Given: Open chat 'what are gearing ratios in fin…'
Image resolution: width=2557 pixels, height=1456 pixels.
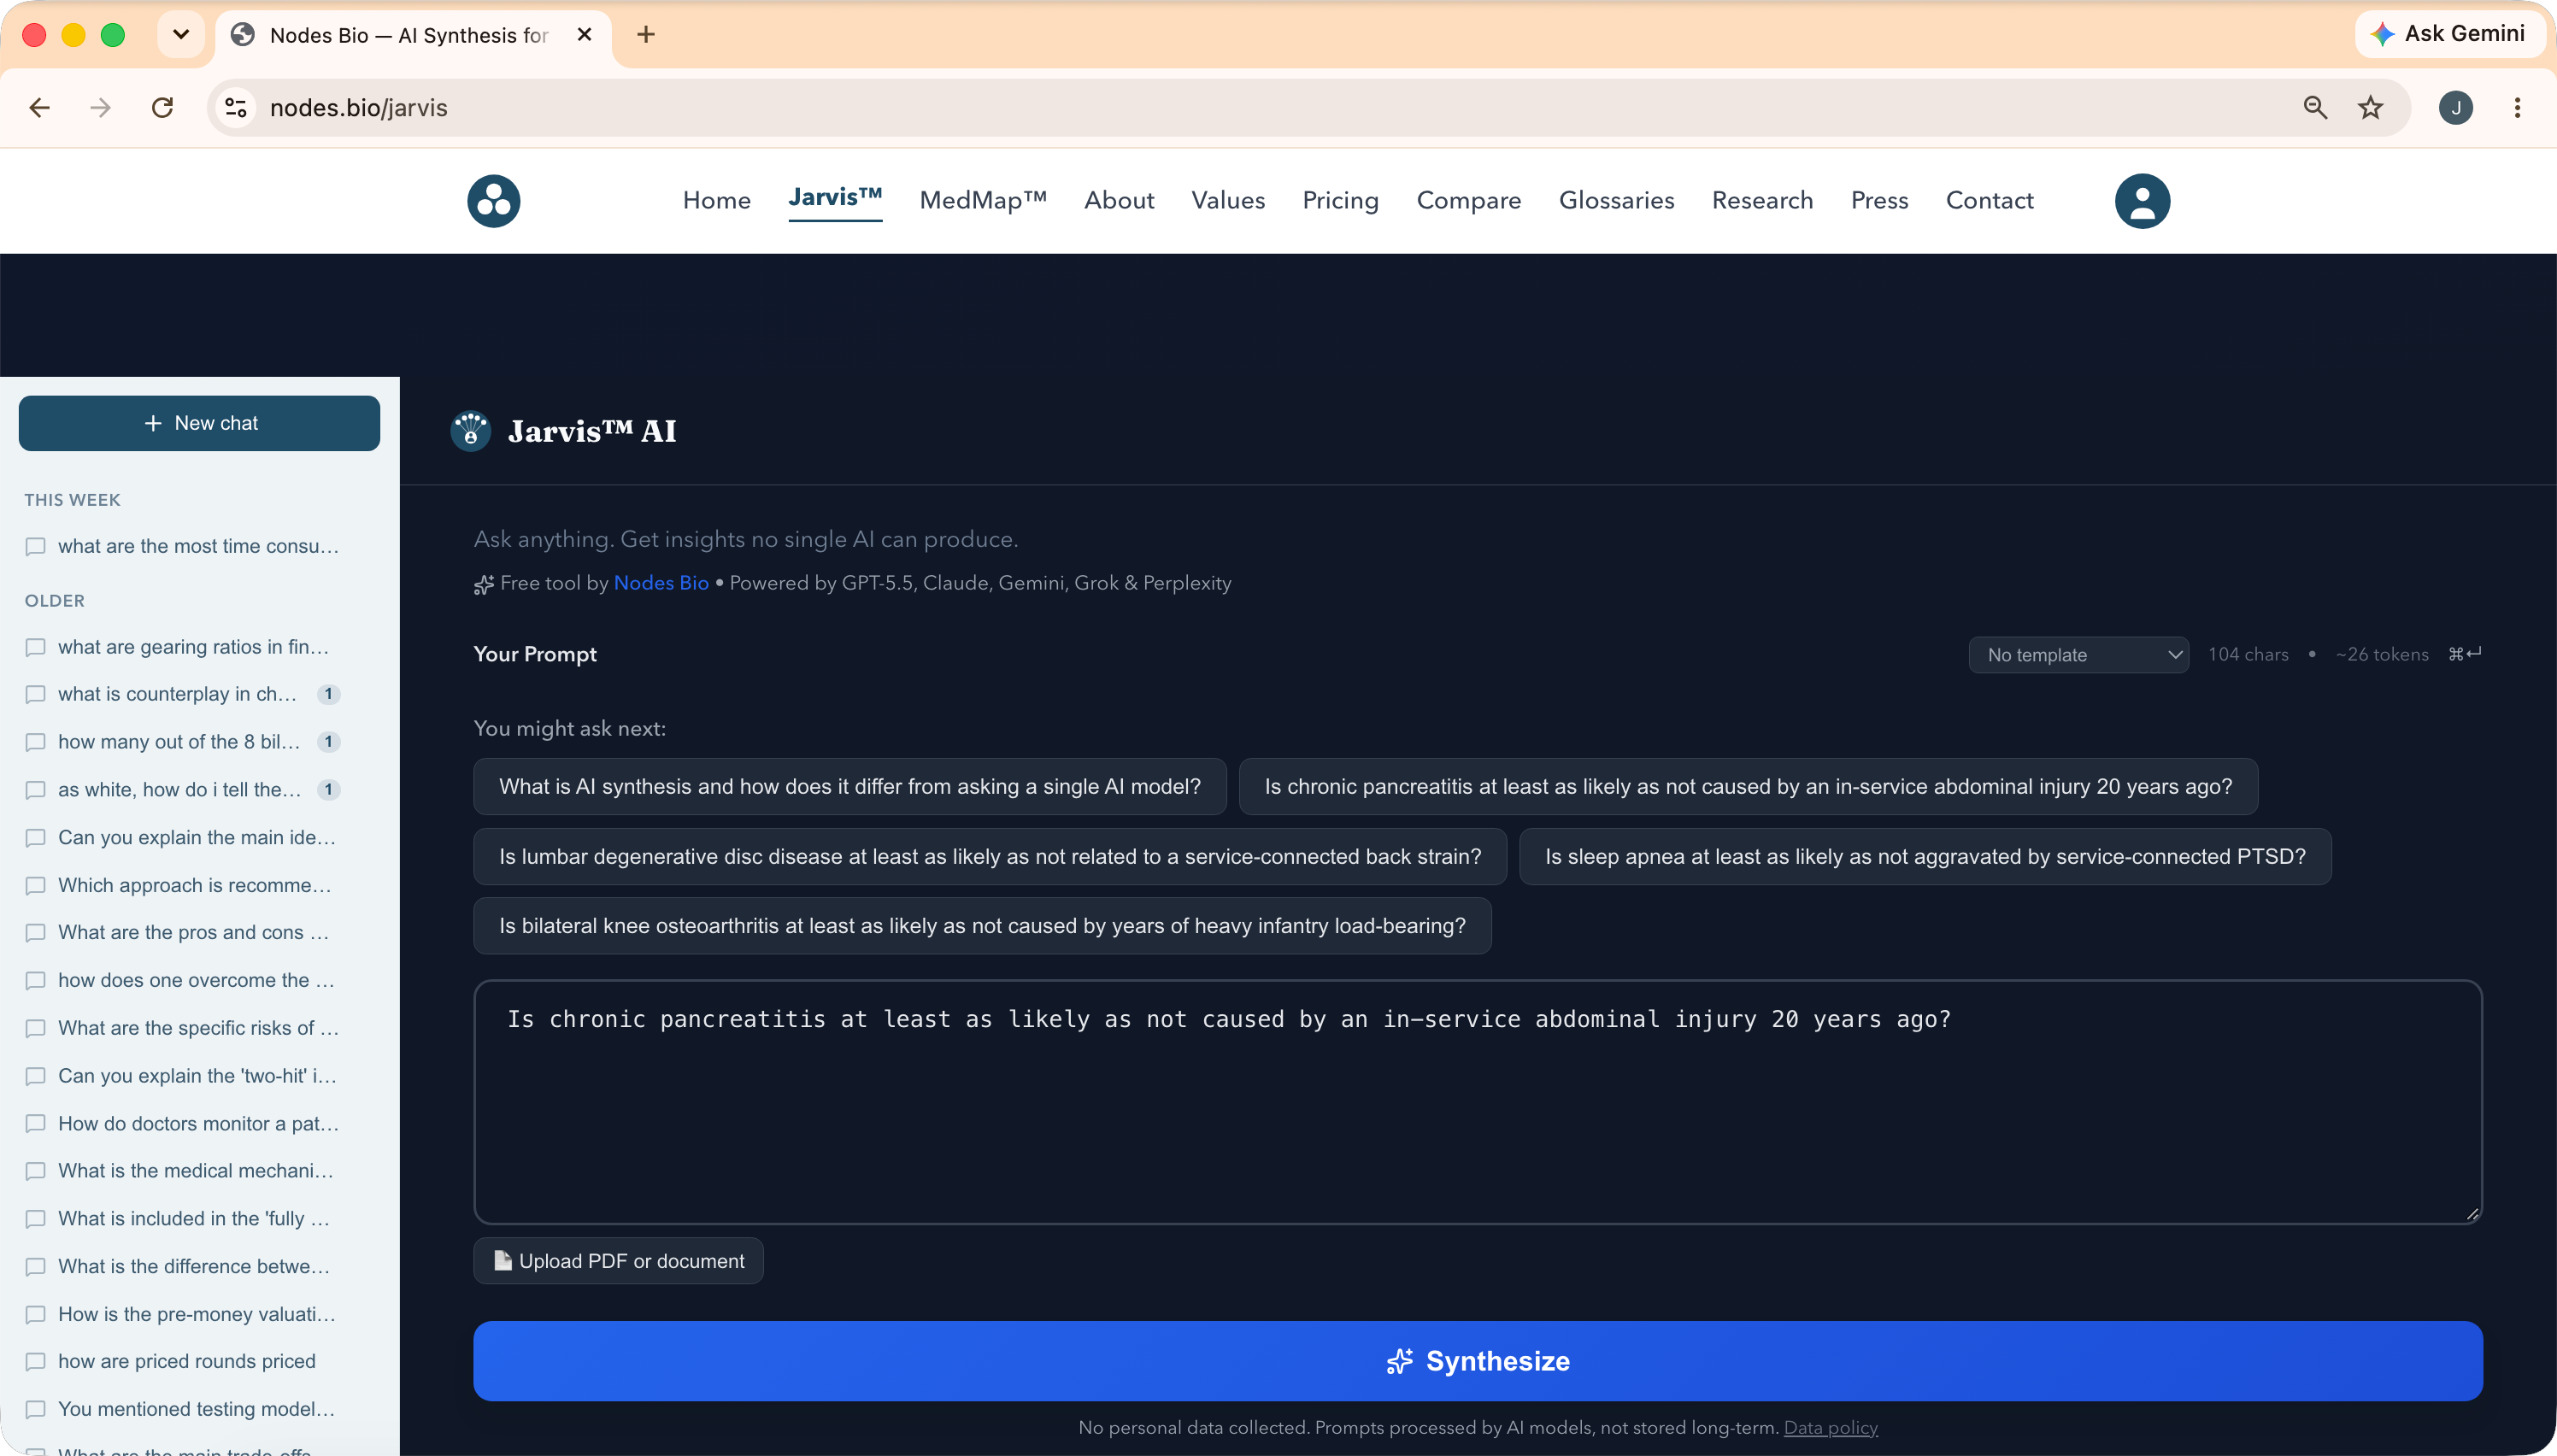Looking at the screenshot, I should point(192,647).
